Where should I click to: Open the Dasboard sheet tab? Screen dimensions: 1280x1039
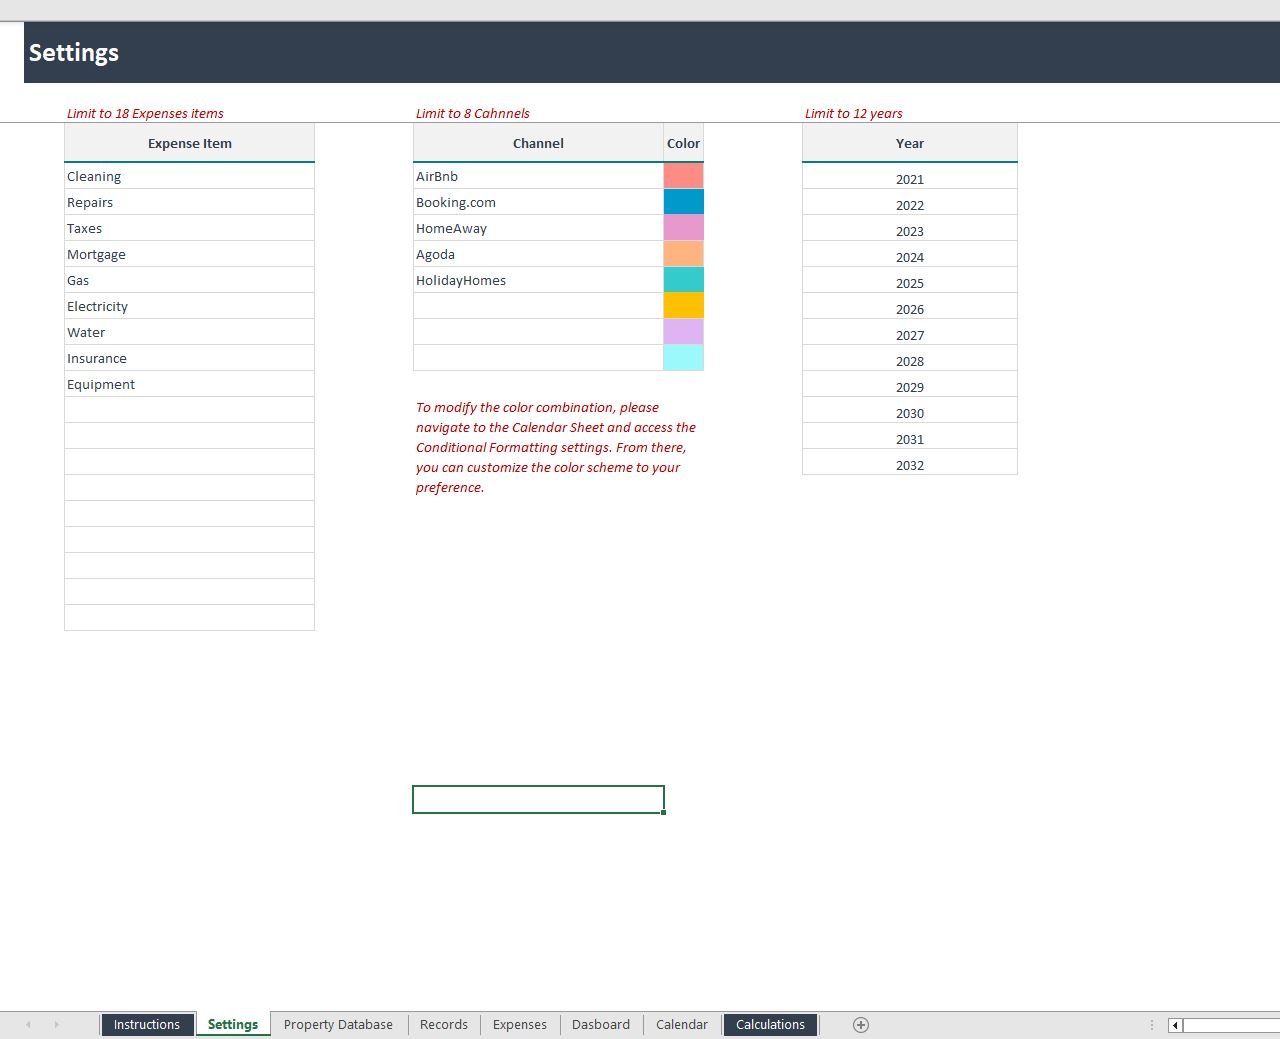coord(601,1024)
